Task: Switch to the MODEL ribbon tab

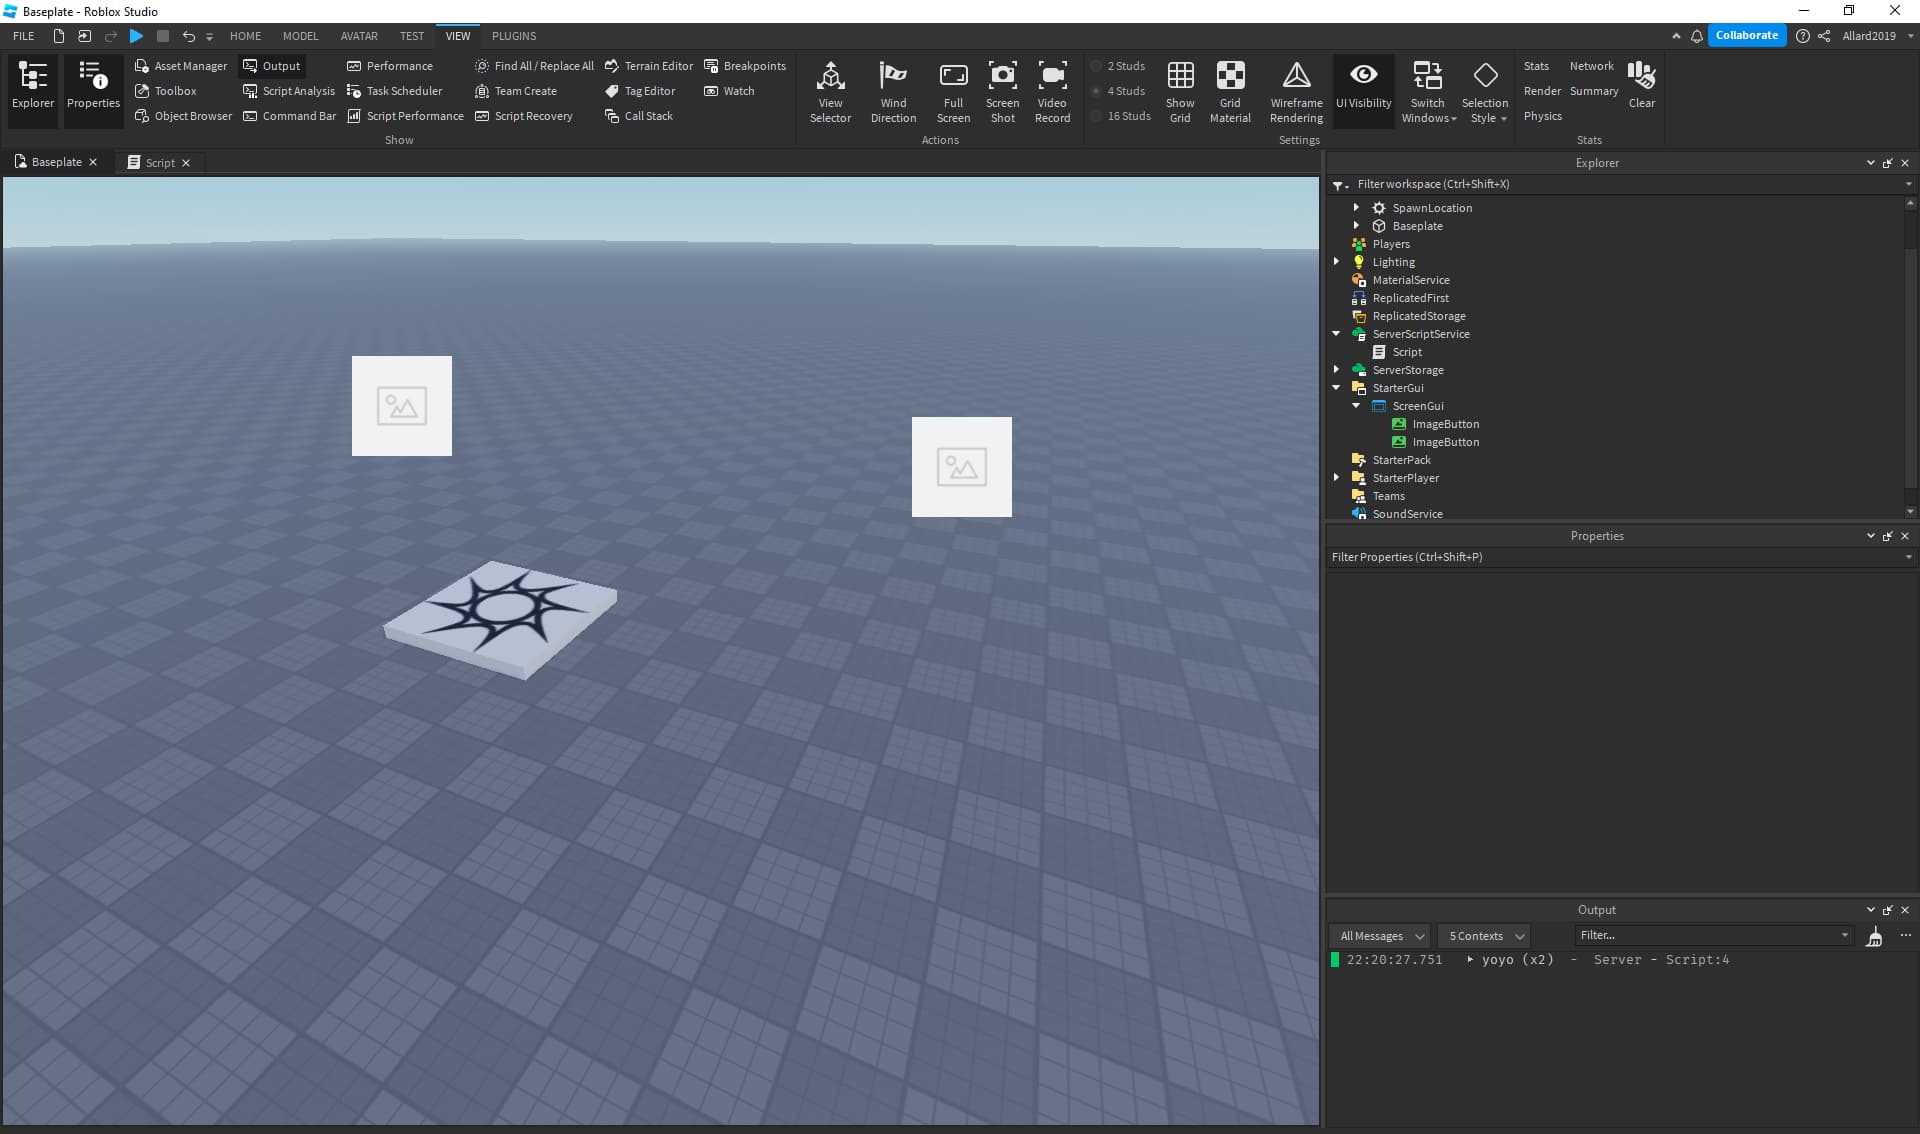Action: tap(300, 36)
